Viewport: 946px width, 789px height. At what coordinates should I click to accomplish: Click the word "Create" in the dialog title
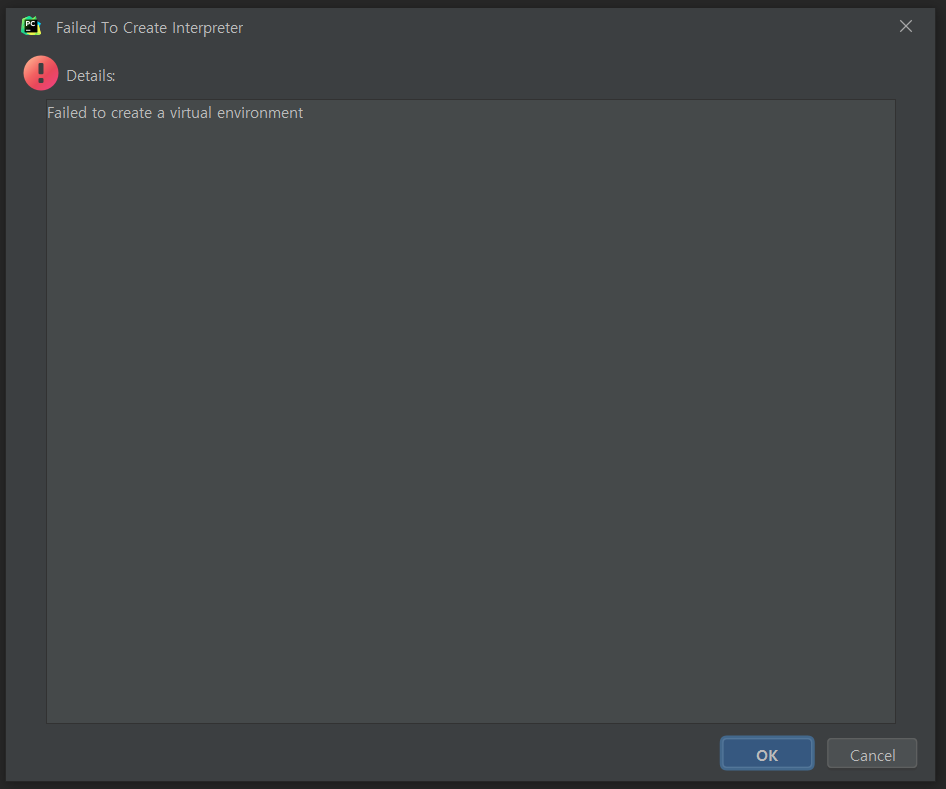[145, 28]
